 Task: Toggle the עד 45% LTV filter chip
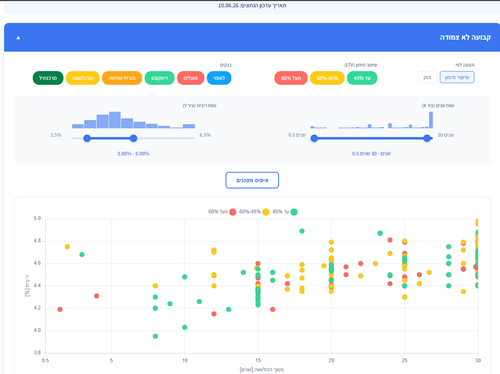(362, 78)
